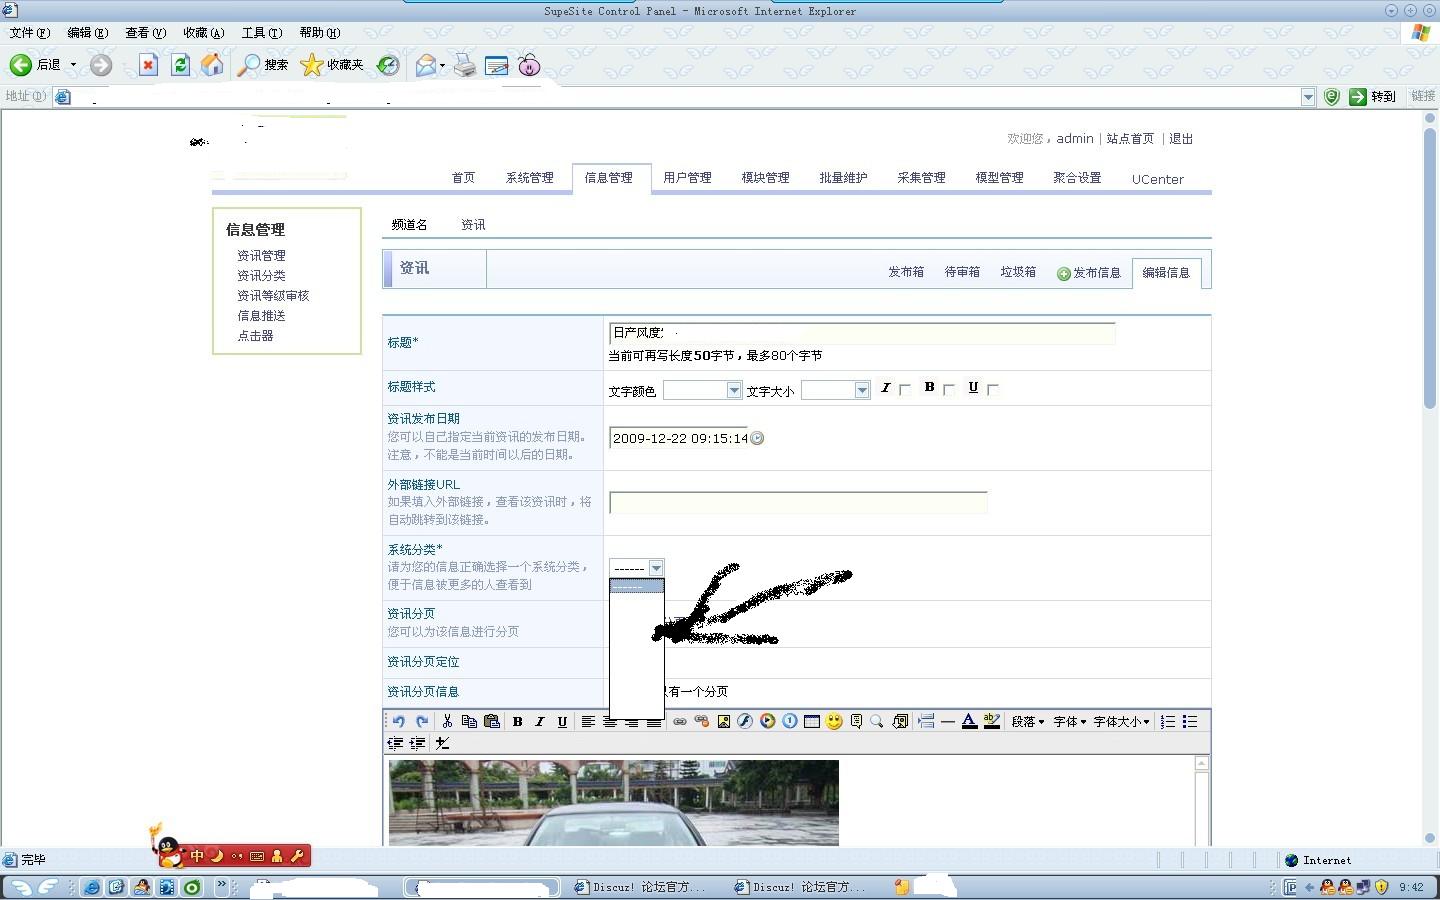Open the 文件 menu
The image size is (1440, 900).
pos(29,33)
